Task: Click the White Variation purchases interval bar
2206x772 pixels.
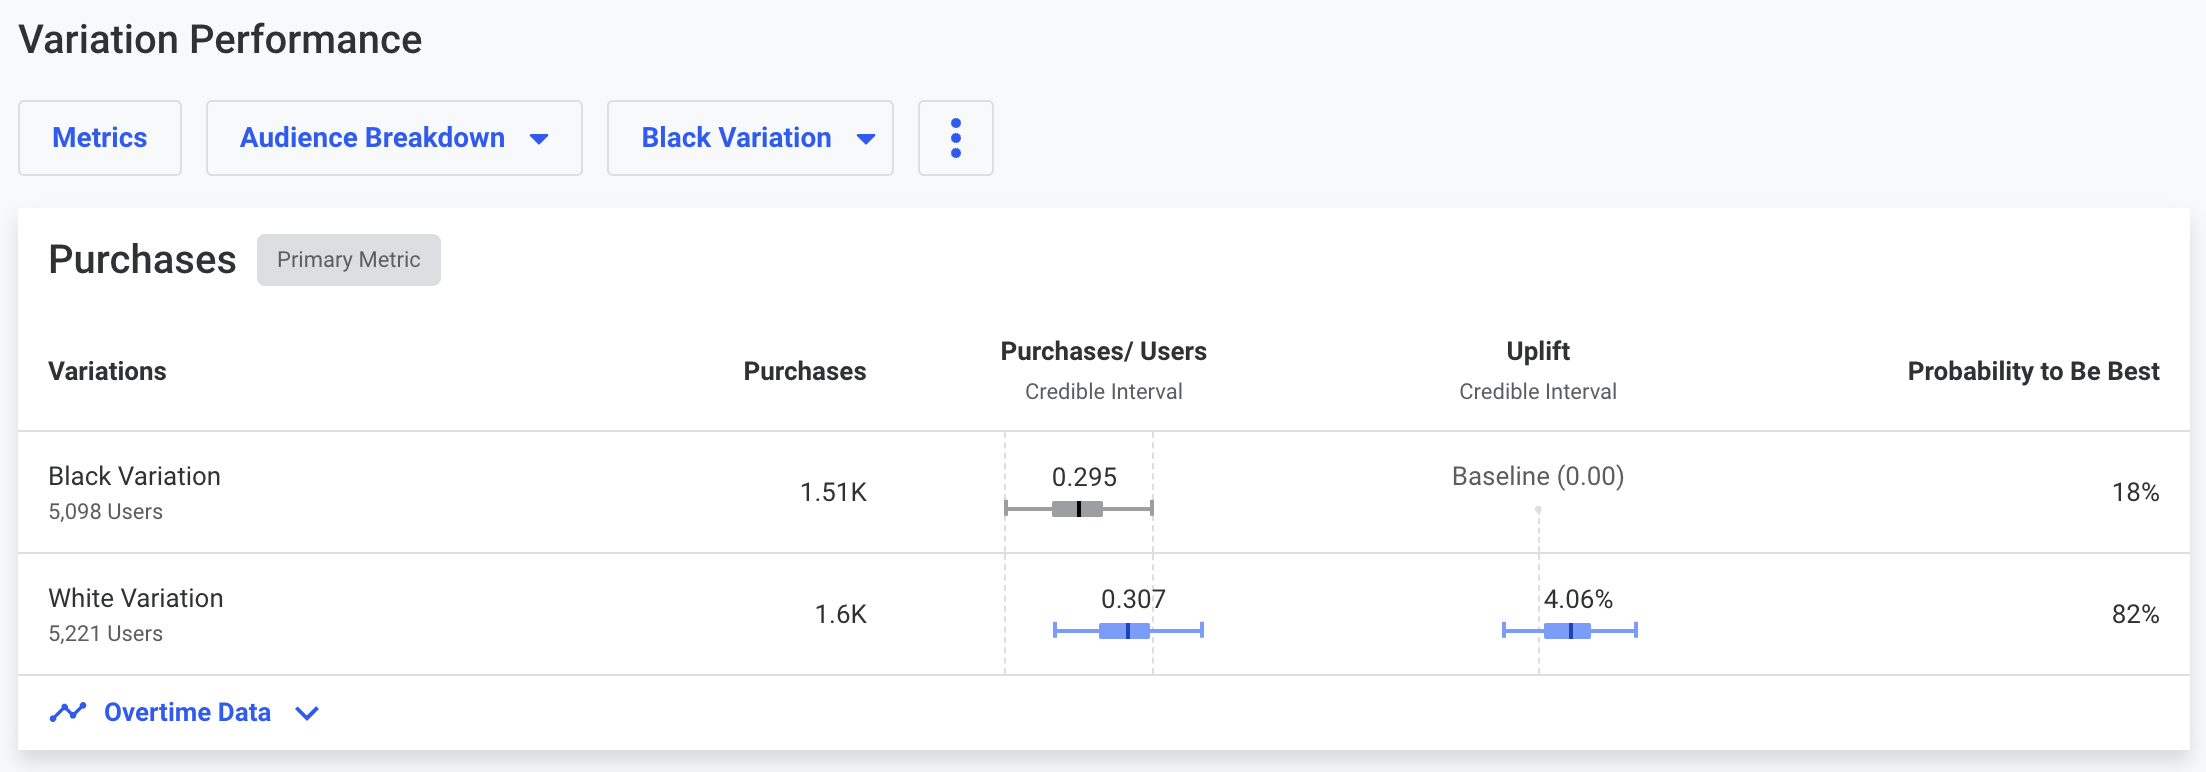Action: (1128, 630)
